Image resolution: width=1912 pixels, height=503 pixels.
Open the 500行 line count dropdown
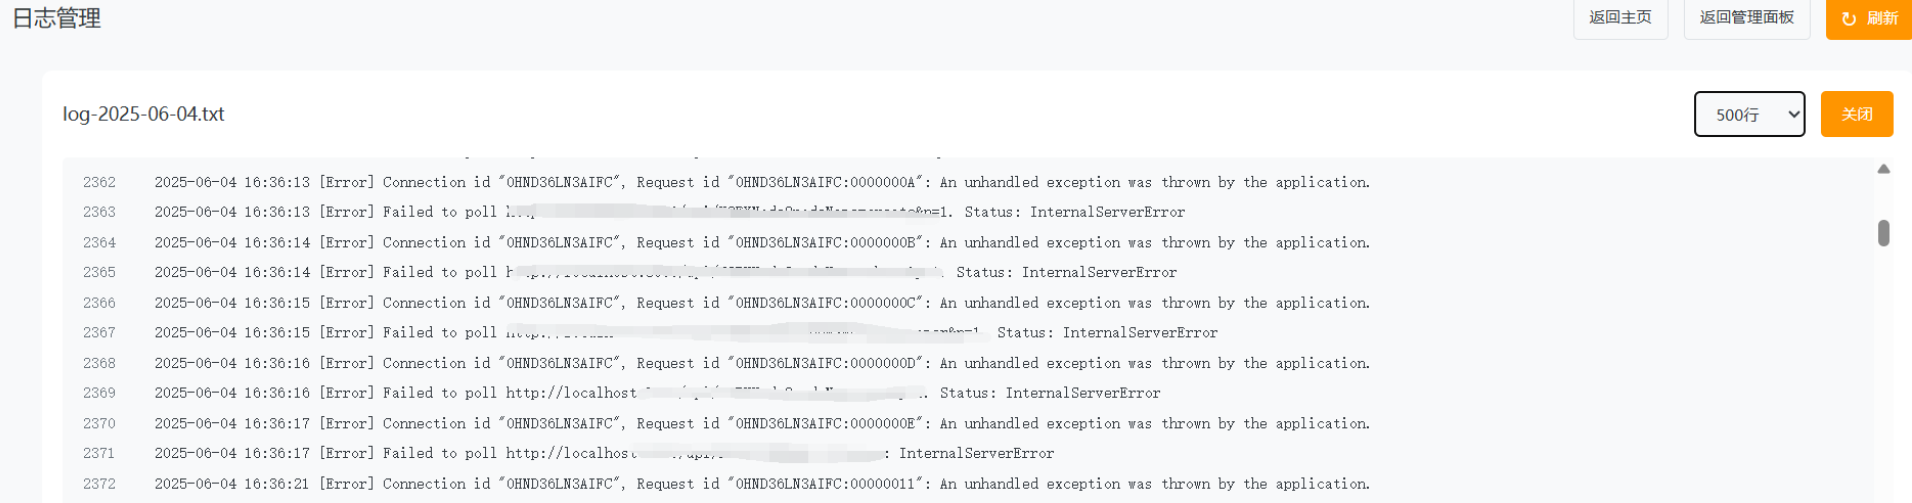click(x=1749, y=114)
